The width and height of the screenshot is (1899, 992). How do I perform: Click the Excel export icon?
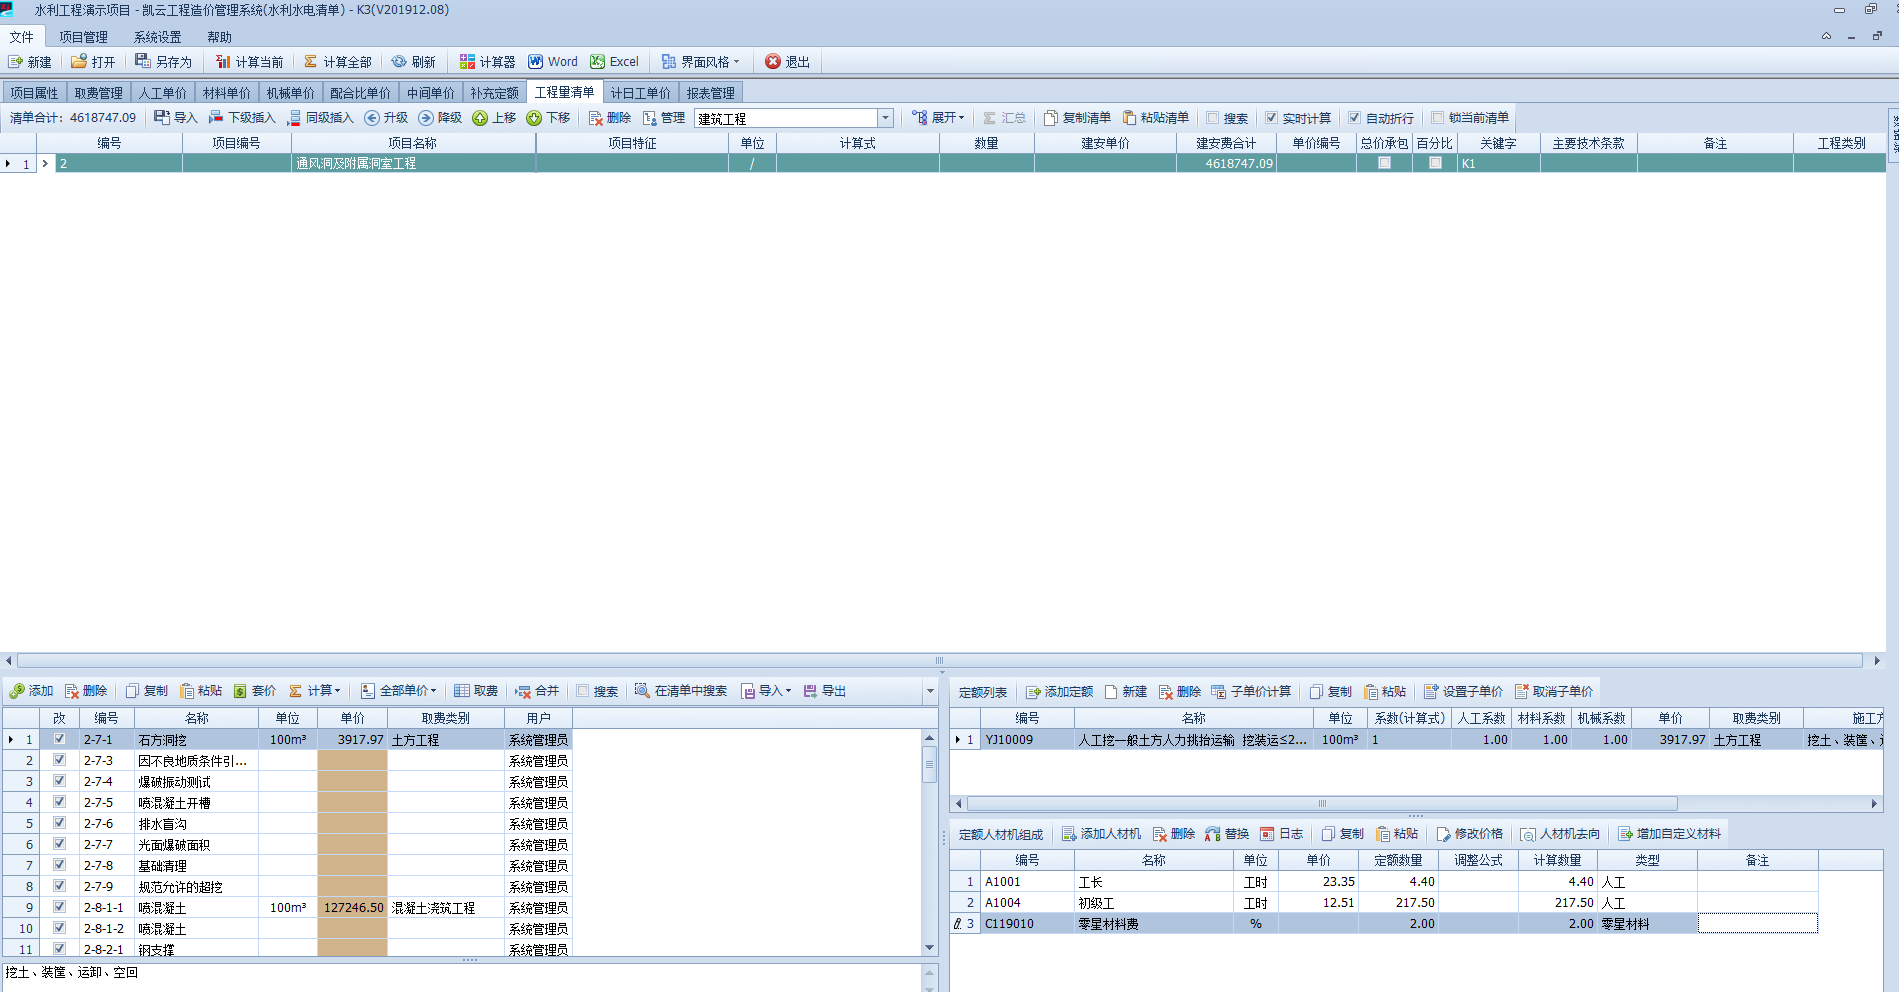coord(598,62)
